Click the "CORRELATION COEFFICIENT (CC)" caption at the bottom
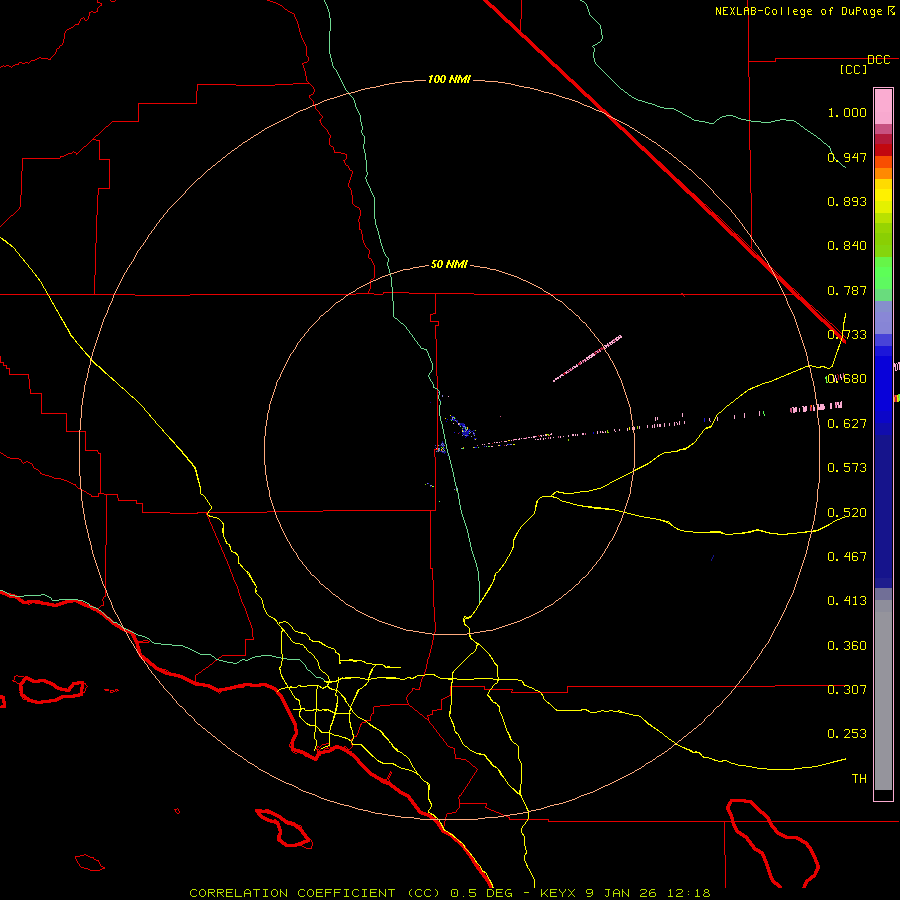Screen dimensions: 900x900 [x=315, y=893]
